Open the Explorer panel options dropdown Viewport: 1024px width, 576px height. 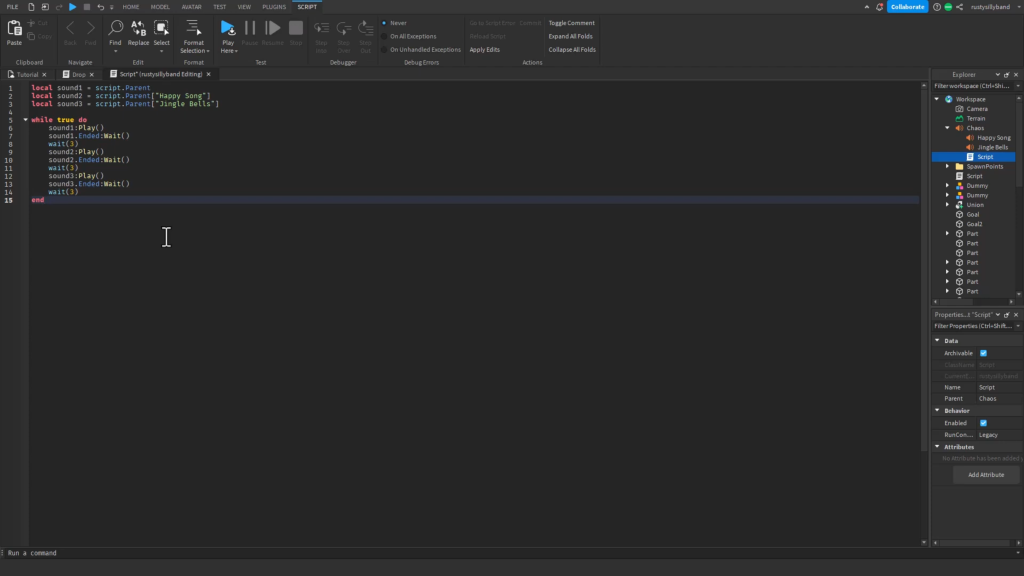coord(997,74)
